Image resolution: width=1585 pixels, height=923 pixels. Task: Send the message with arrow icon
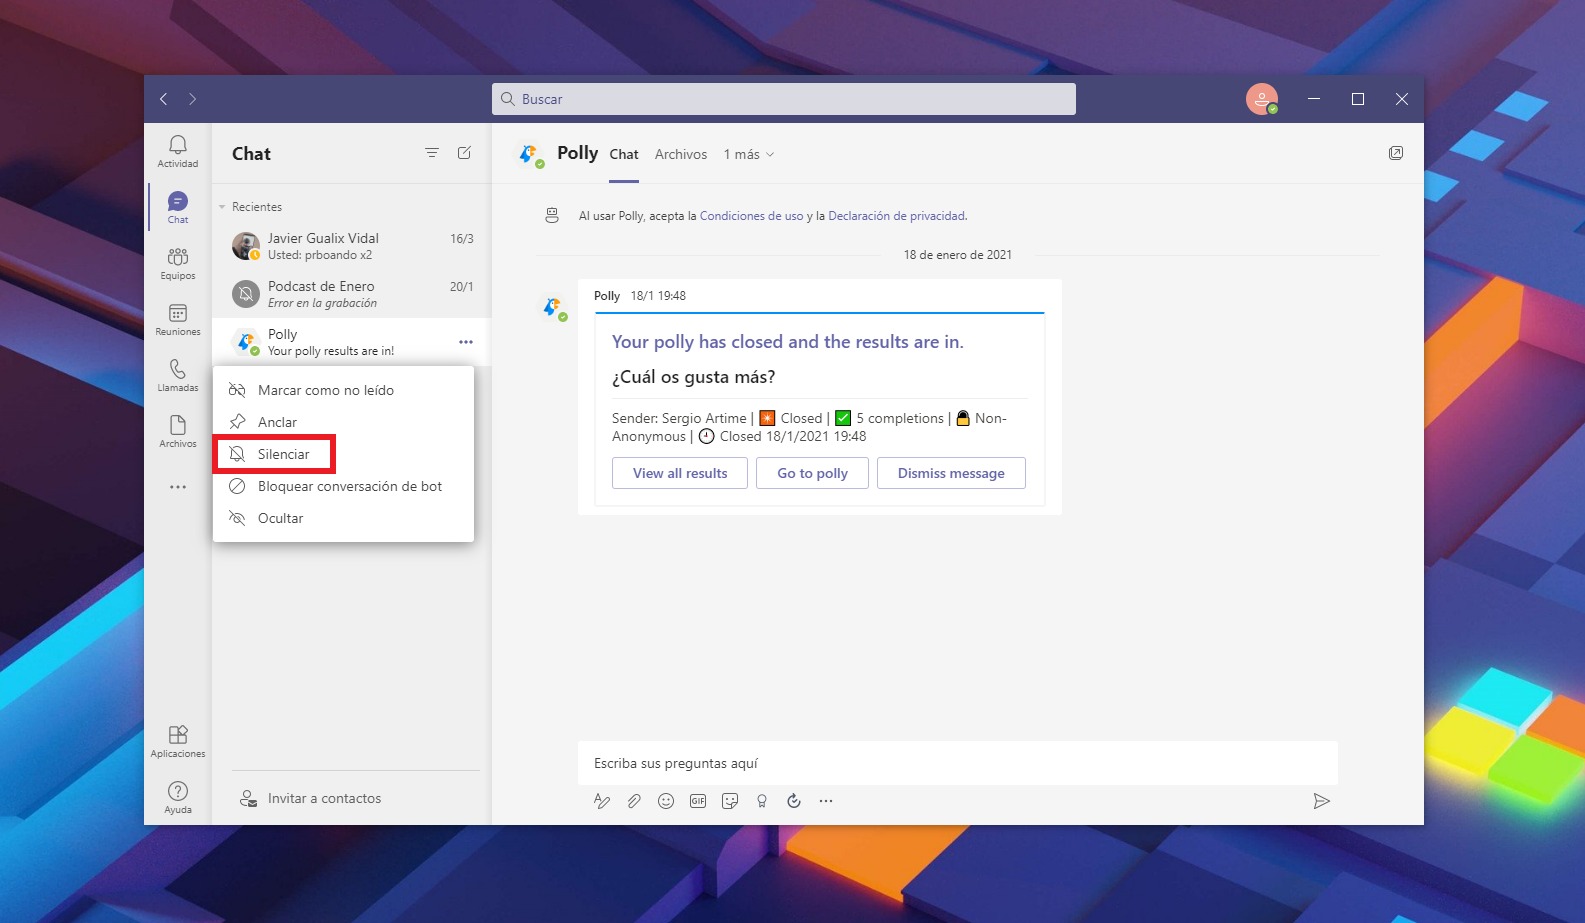1321,801
